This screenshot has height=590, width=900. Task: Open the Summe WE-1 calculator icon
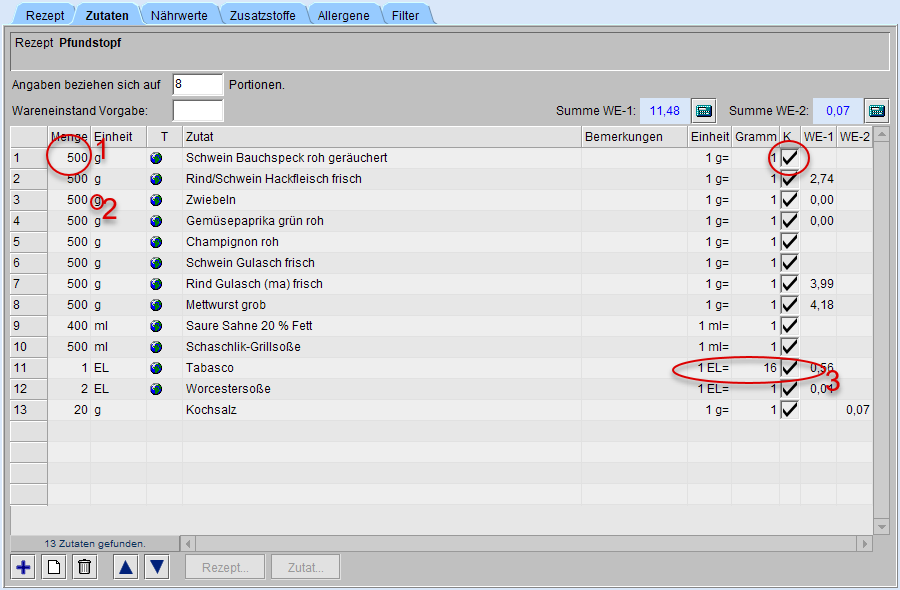tap(704, 111)
